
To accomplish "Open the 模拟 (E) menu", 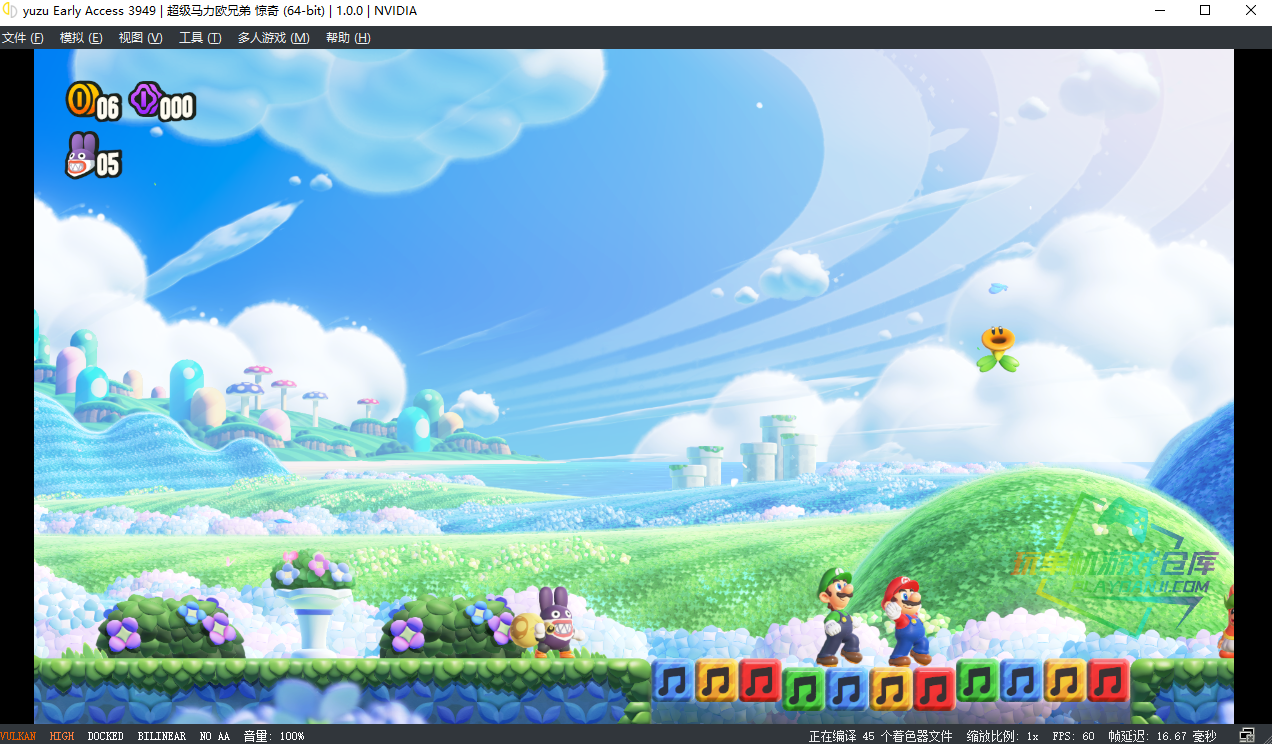I will point(81,38).
